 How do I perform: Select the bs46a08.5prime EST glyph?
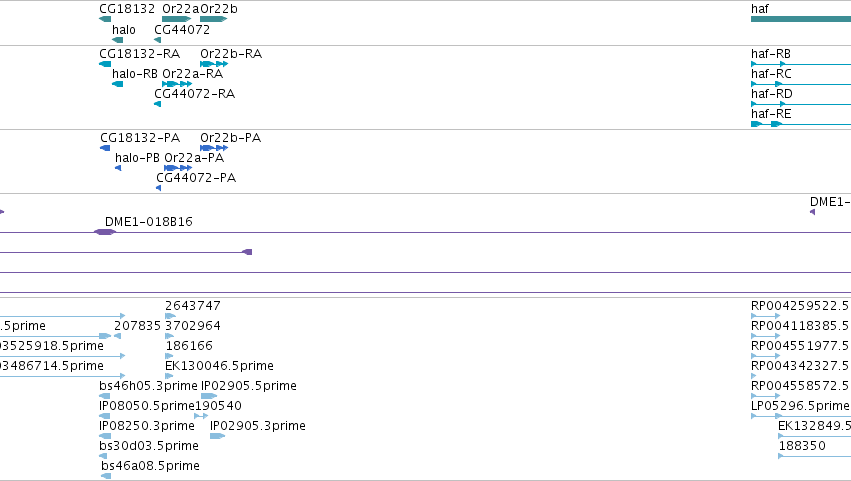click(106, 476)
